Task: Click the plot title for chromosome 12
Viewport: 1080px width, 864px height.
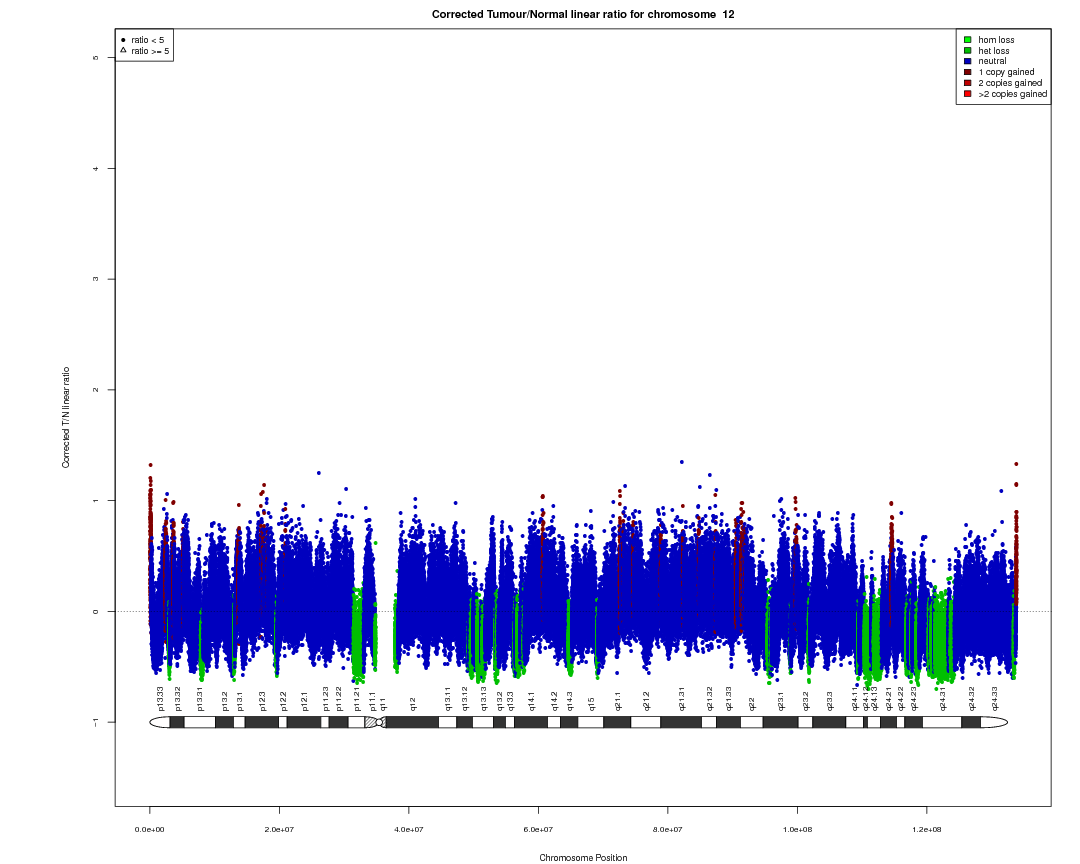Action: click(x=583, y=14)
